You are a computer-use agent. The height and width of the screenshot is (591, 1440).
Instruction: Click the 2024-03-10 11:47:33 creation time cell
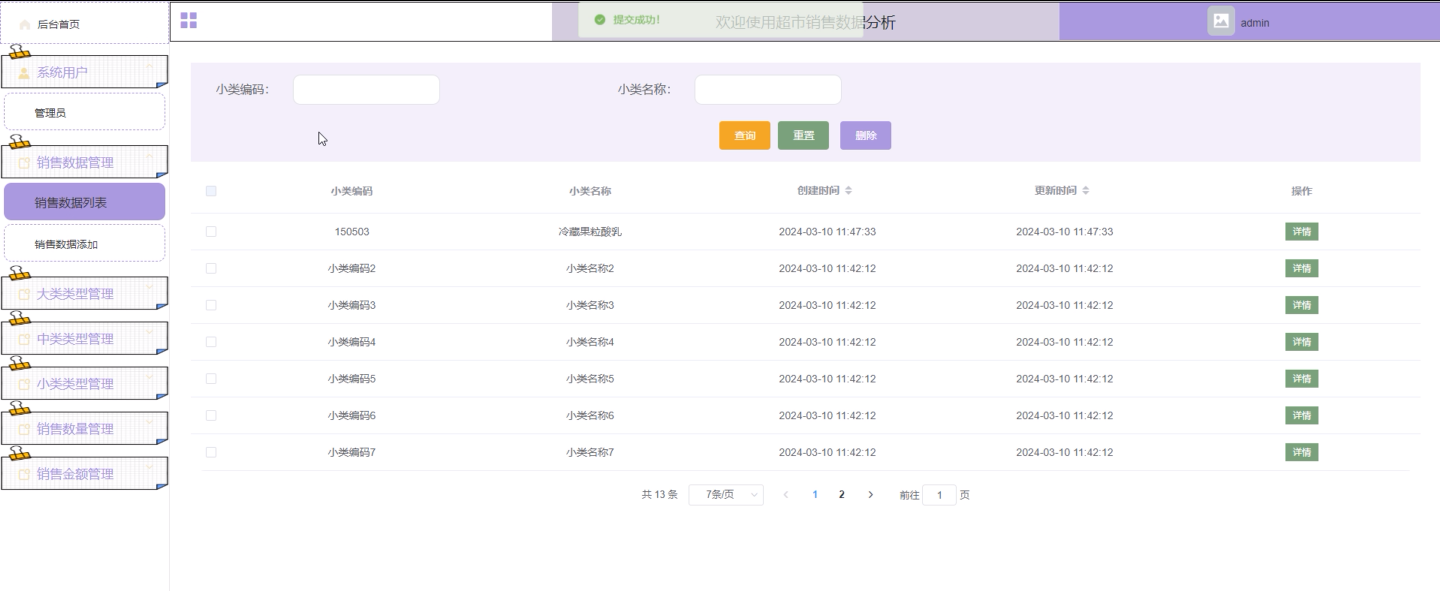click(x=827, y=232)
